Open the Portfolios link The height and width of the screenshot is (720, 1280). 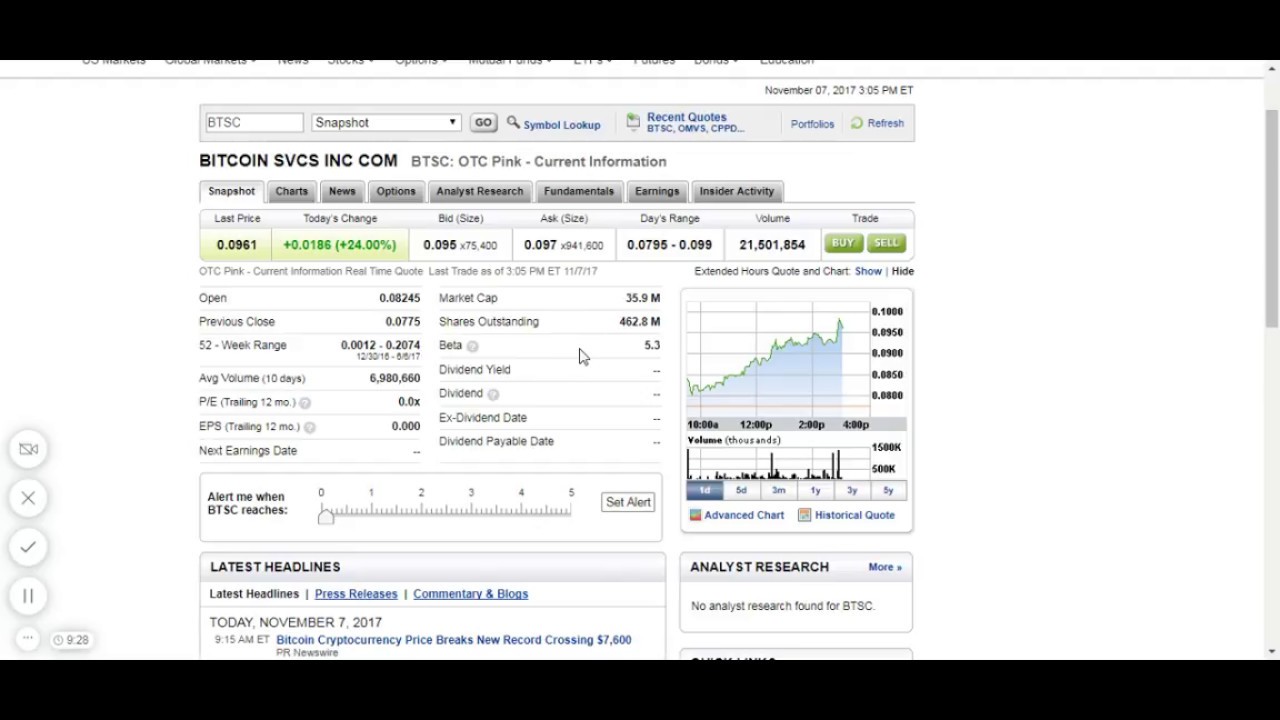click(812, 124)
